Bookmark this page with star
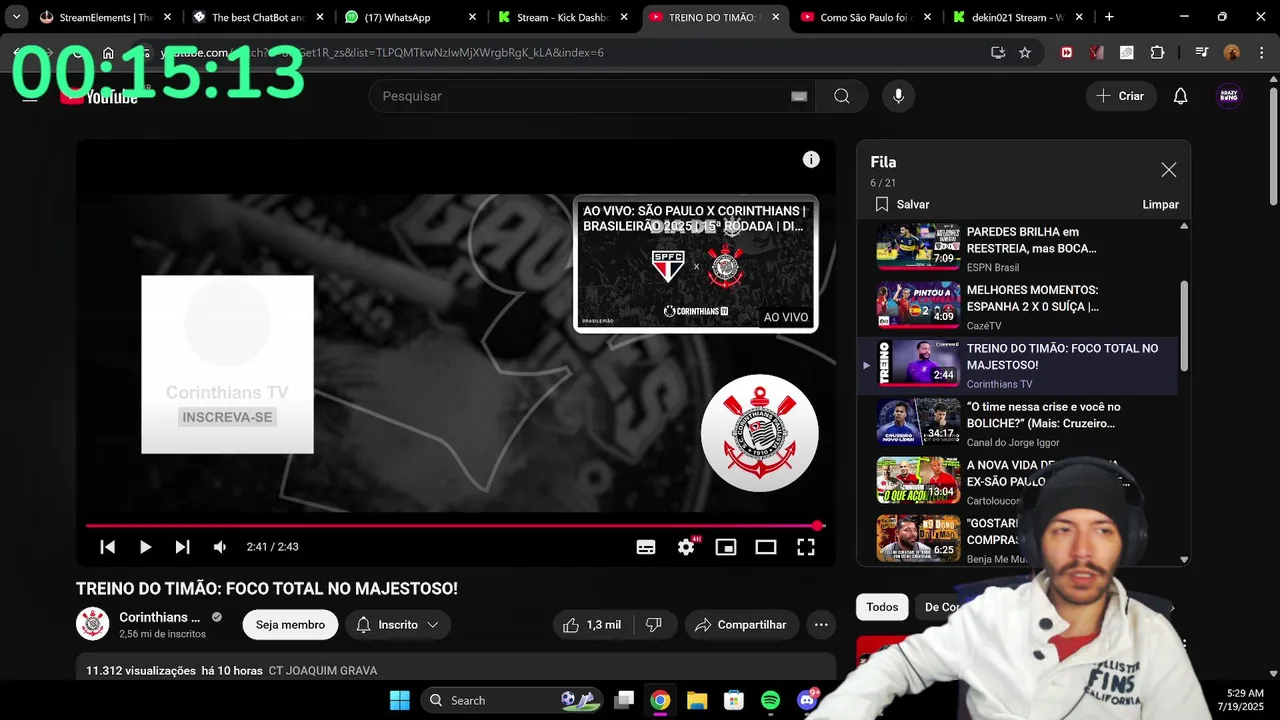The image size is (1280, 720). [1025, 53]
